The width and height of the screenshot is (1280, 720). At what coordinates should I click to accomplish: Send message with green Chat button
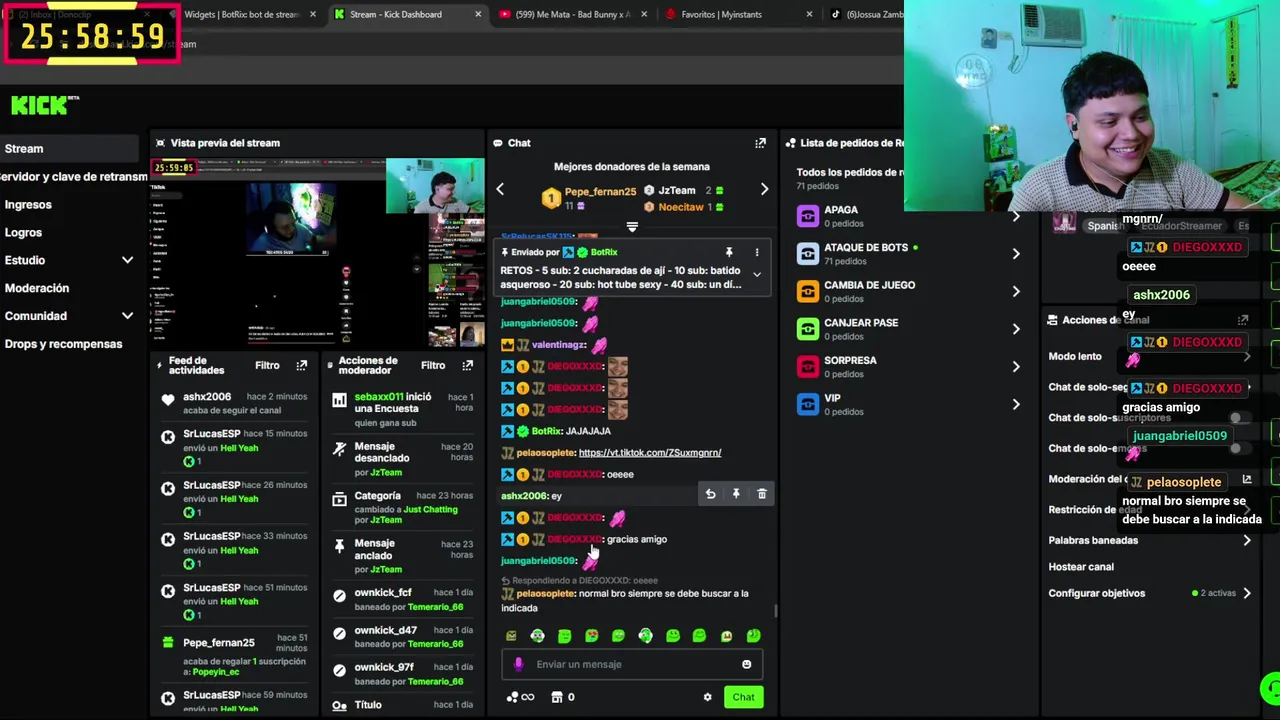point(743,697)
